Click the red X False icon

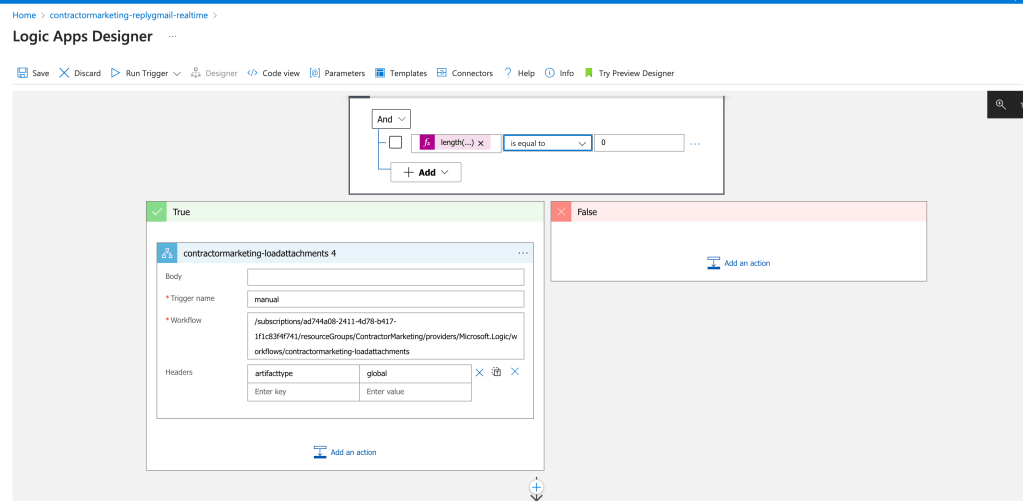(561, 212)
